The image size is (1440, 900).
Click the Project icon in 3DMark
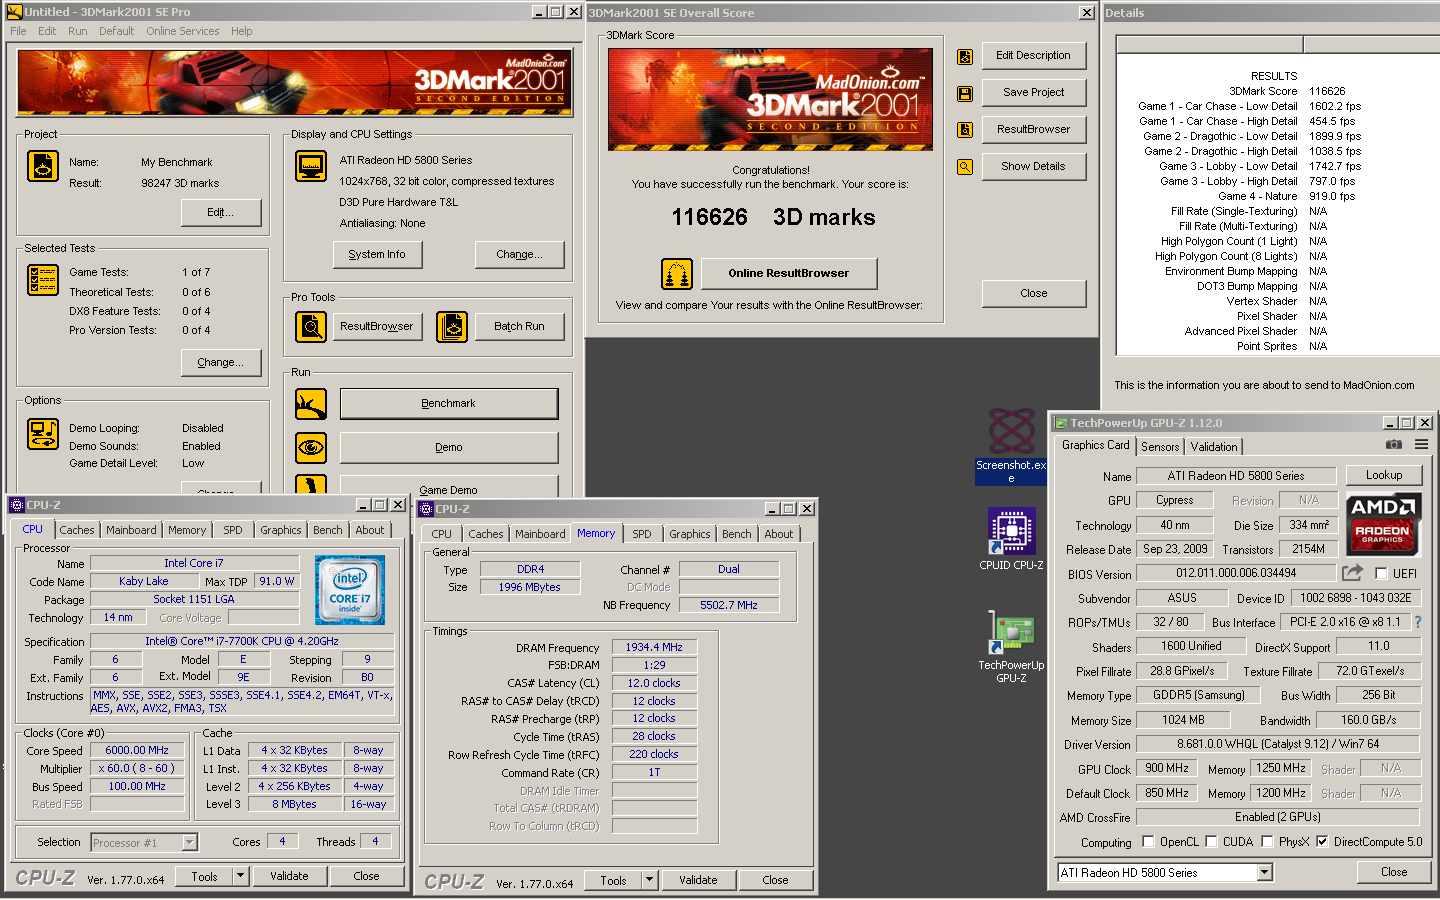point(43,166)
